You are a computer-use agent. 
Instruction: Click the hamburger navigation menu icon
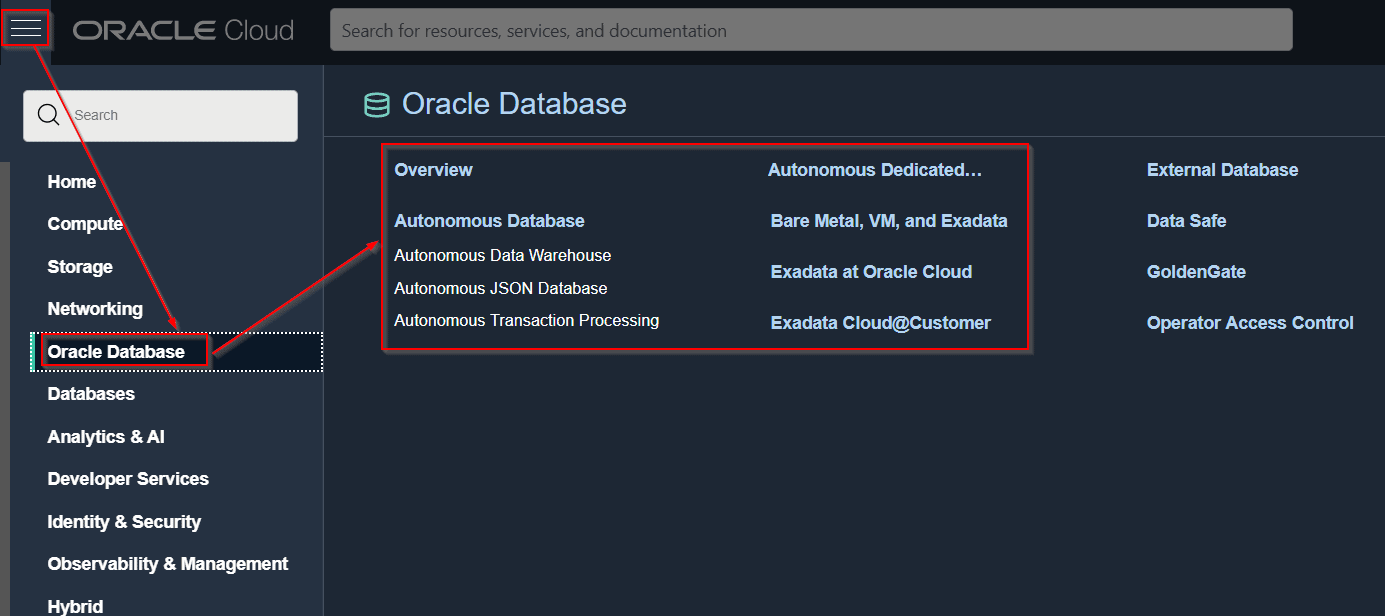(26, 29)
